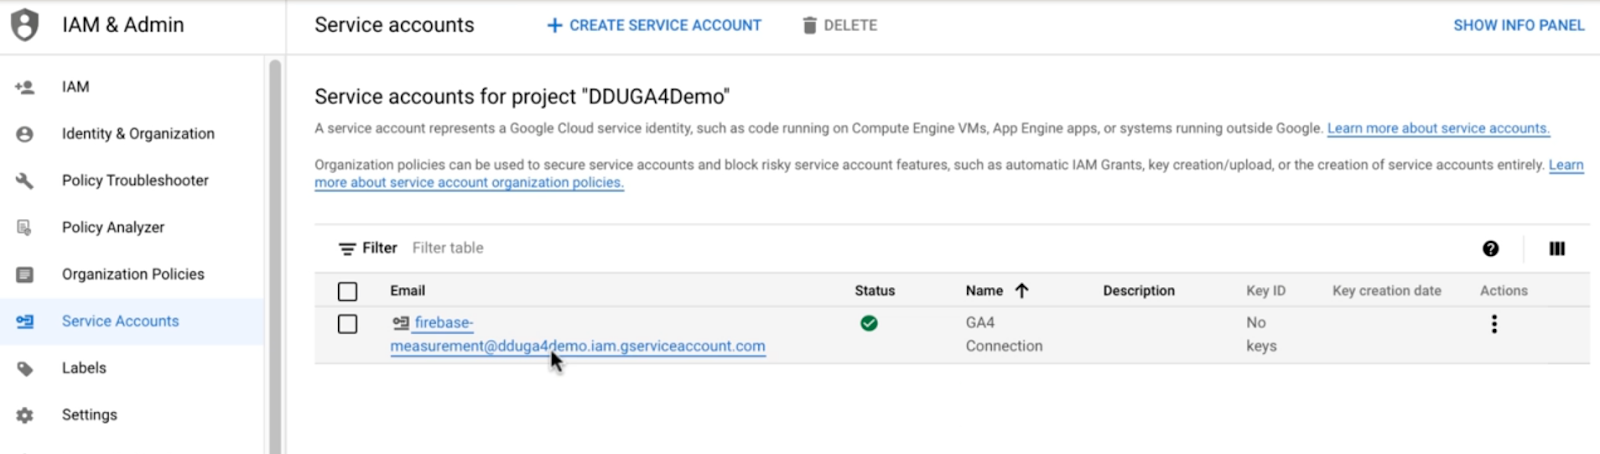Open Policy Analyzer
This screenshot has height=454, width=1600.
coord(113,228)
